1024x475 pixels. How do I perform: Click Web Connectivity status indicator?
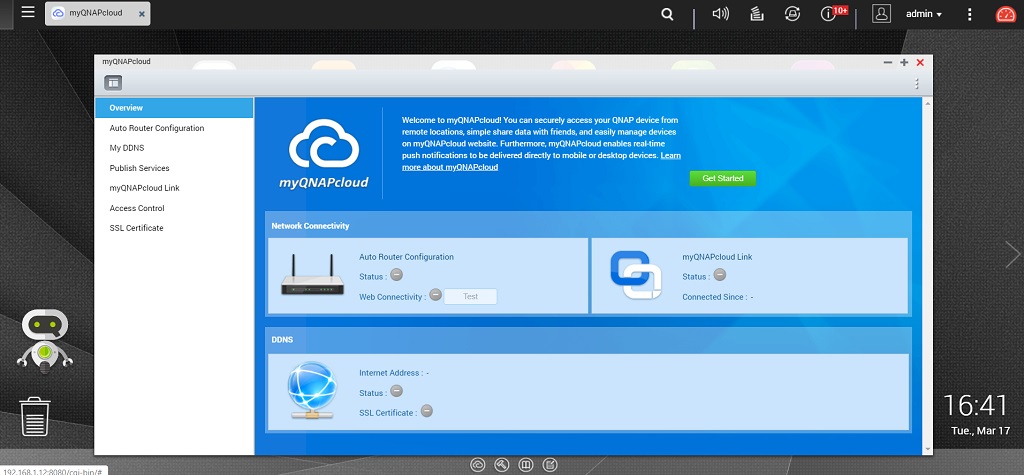click(x=435, y=295)
